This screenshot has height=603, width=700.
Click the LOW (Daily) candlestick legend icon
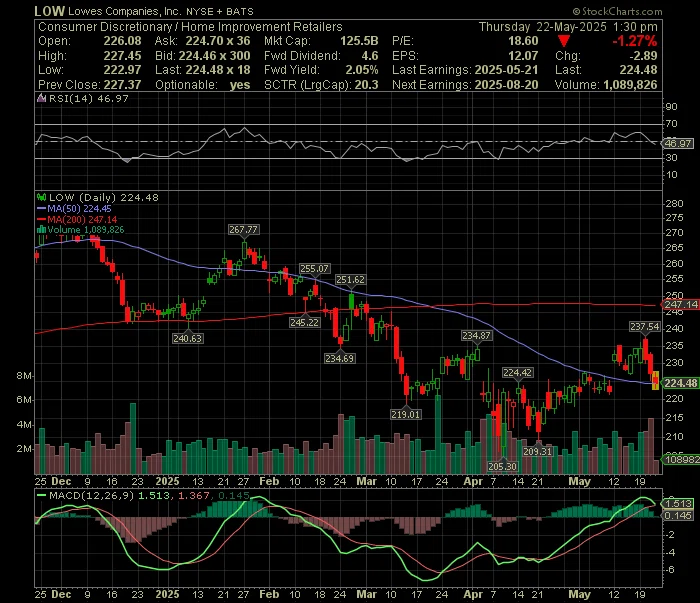(x=42, y=197)
